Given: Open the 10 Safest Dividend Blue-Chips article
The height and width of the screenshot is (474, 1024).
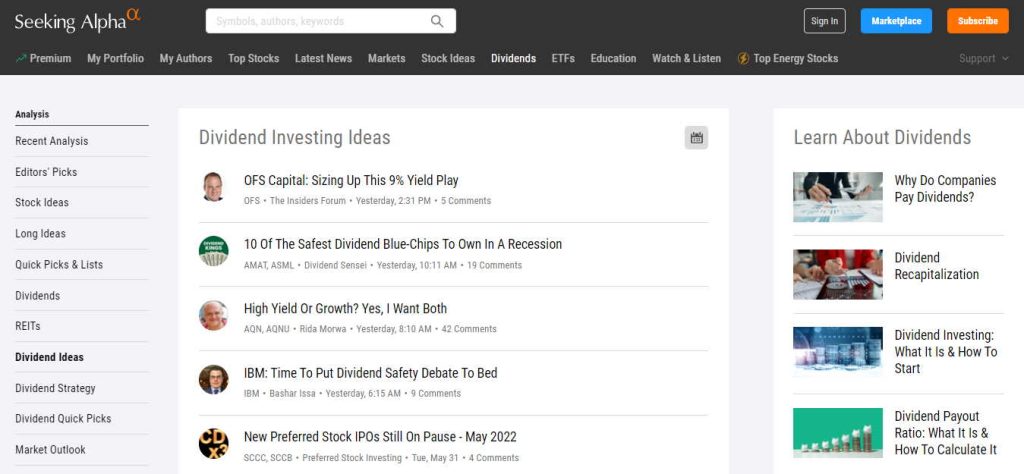Looking at the screenshot, I should (403, 244).
